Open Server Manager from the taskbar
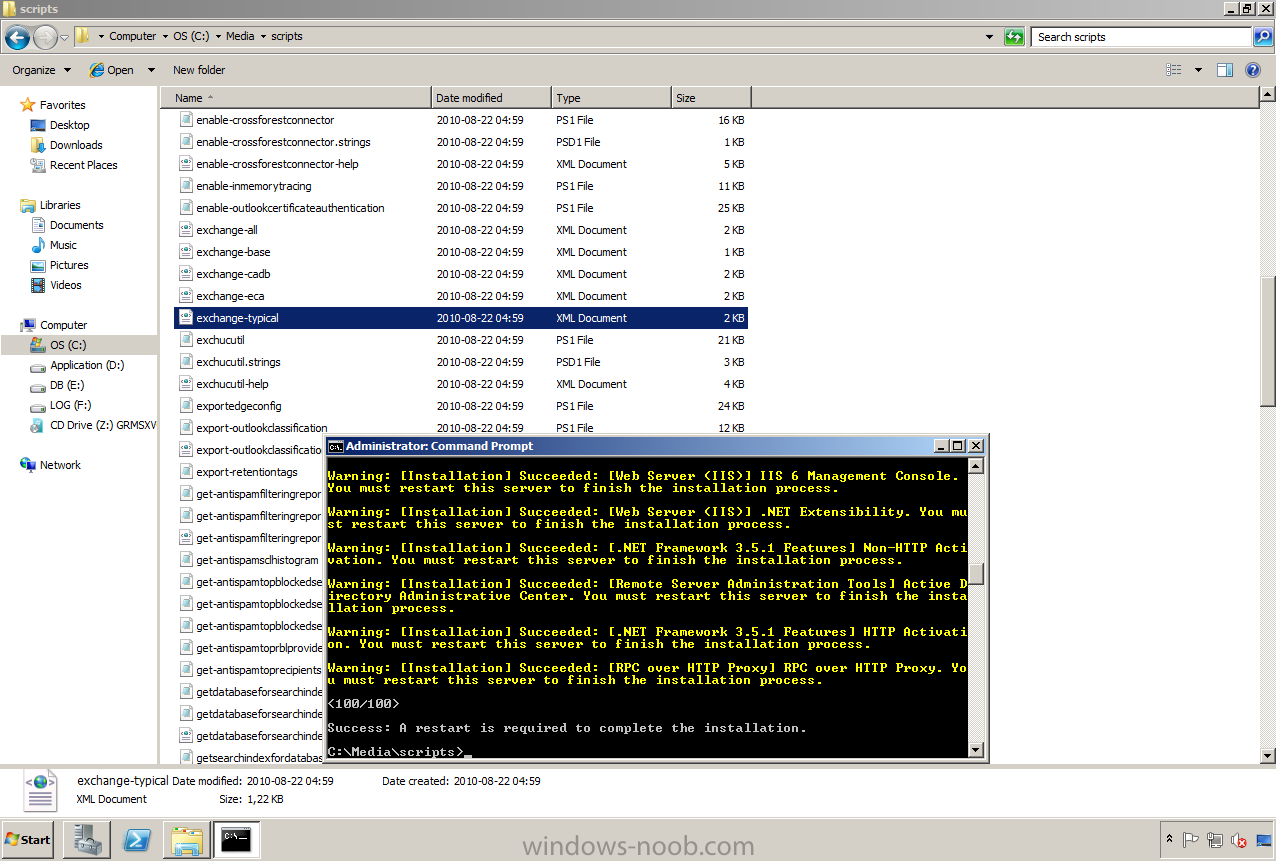The height and width of the screenshot is (861, 1276). tap(87, 840)
